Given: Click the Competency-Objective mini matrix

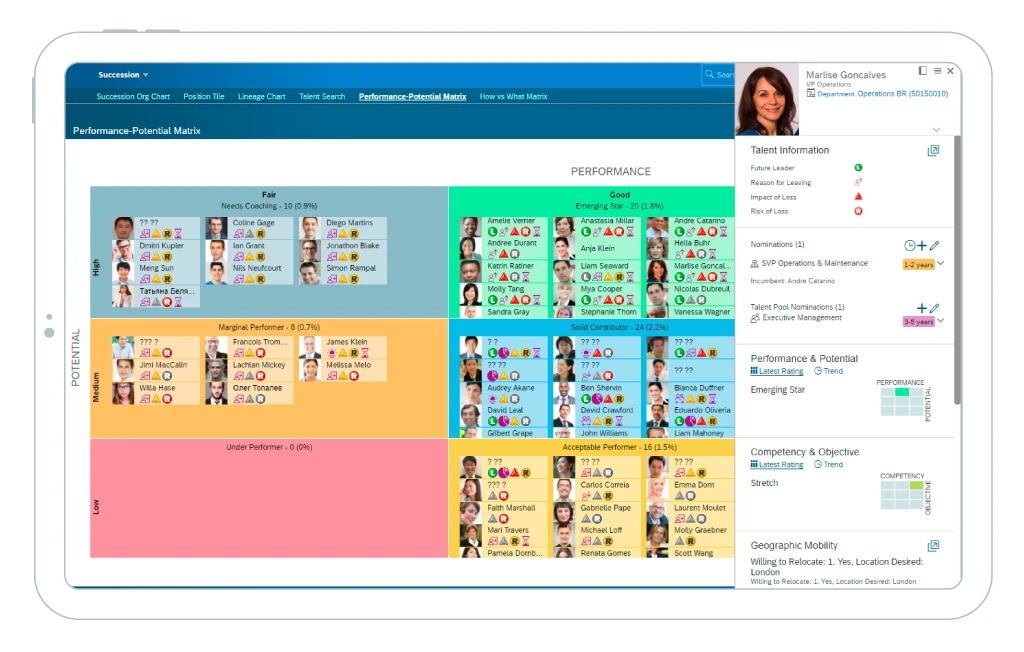Looking at the screenshot, I should (x=902, y=495).
